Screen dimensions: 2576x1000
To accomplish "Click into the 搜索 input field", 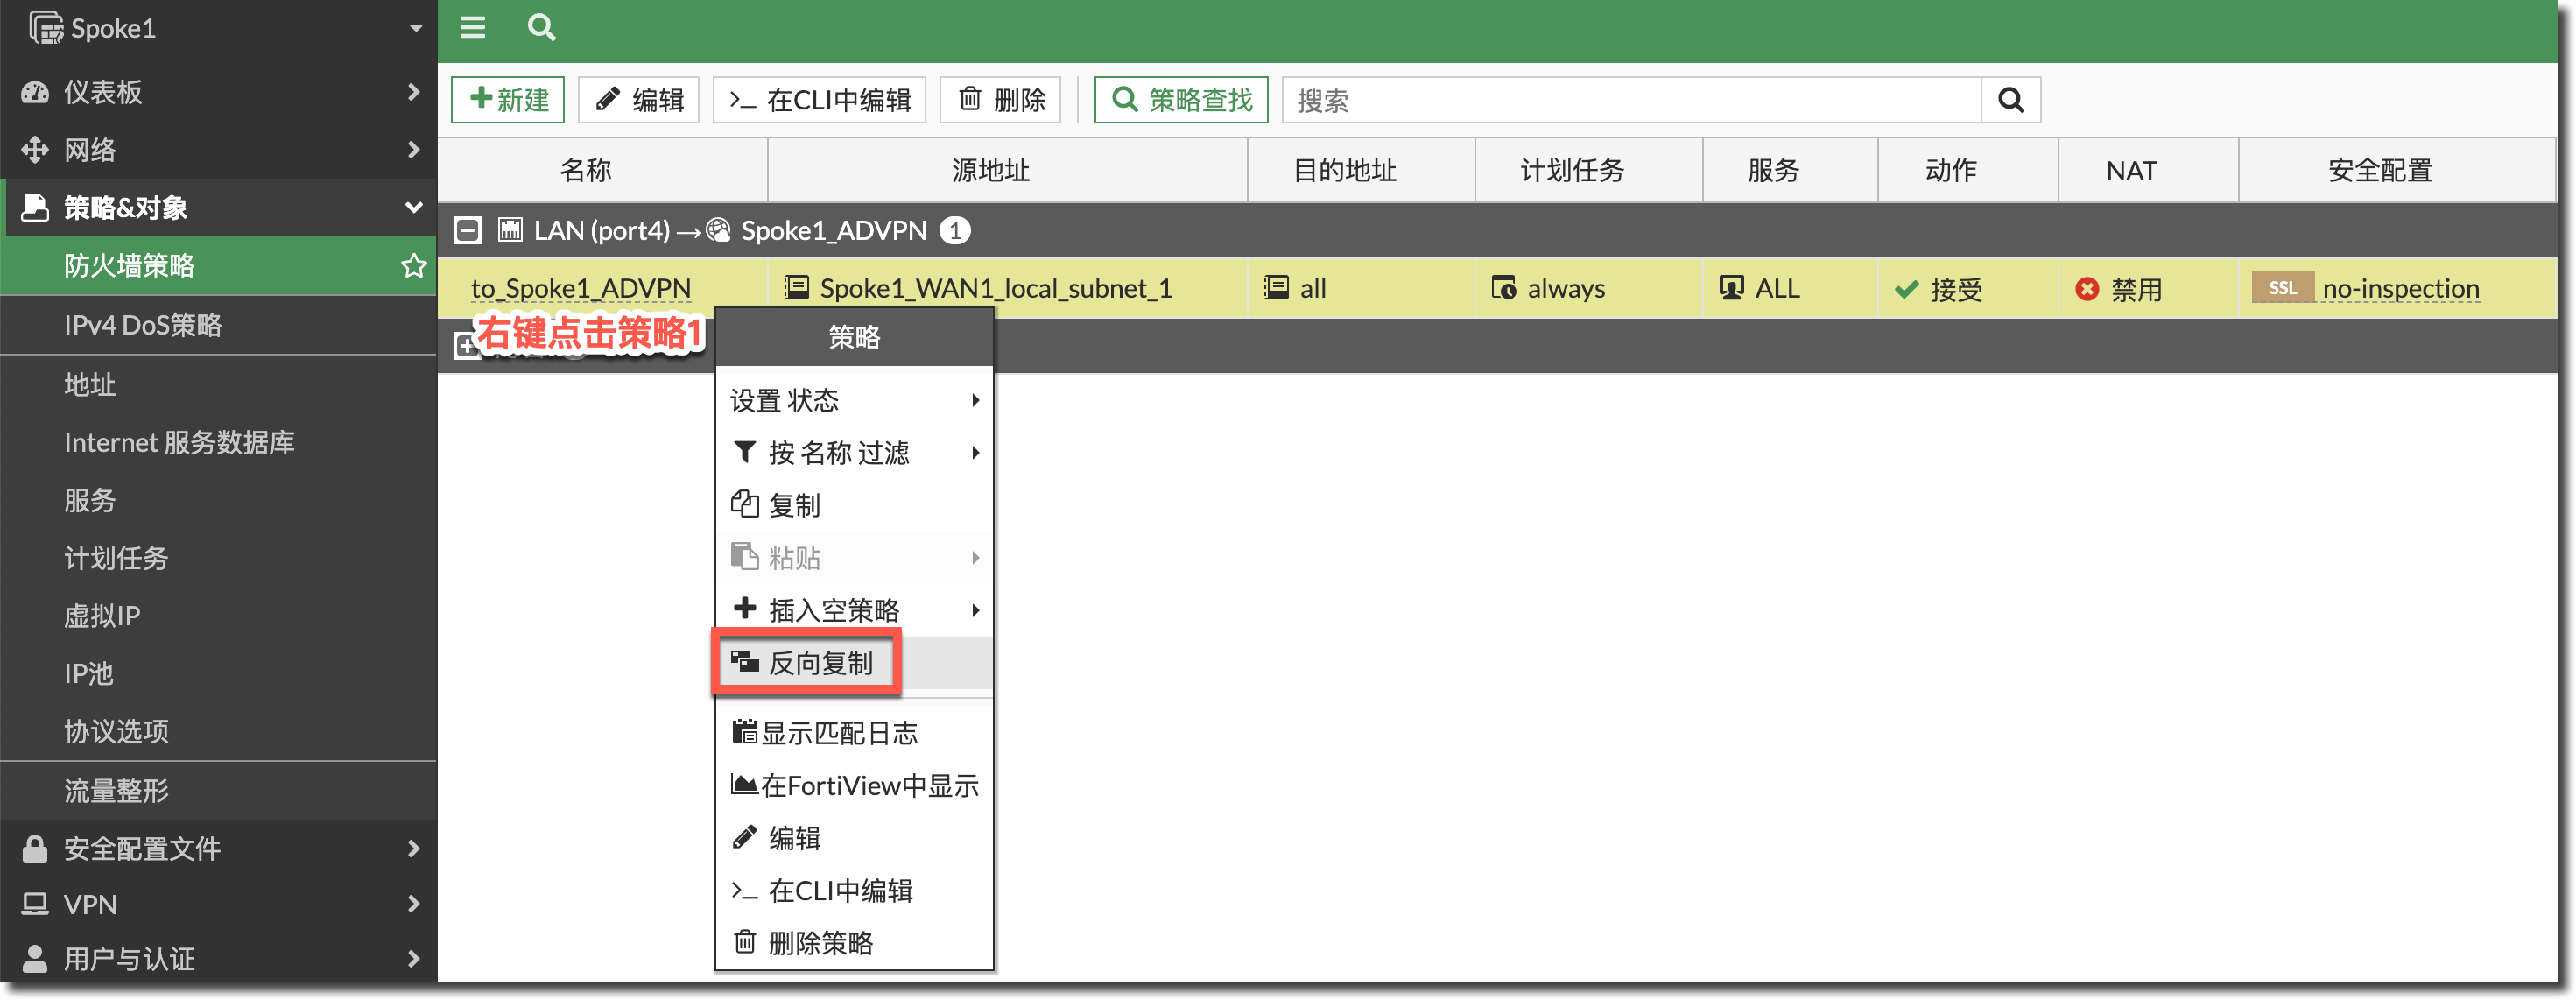I will (x=1630, y=100).
